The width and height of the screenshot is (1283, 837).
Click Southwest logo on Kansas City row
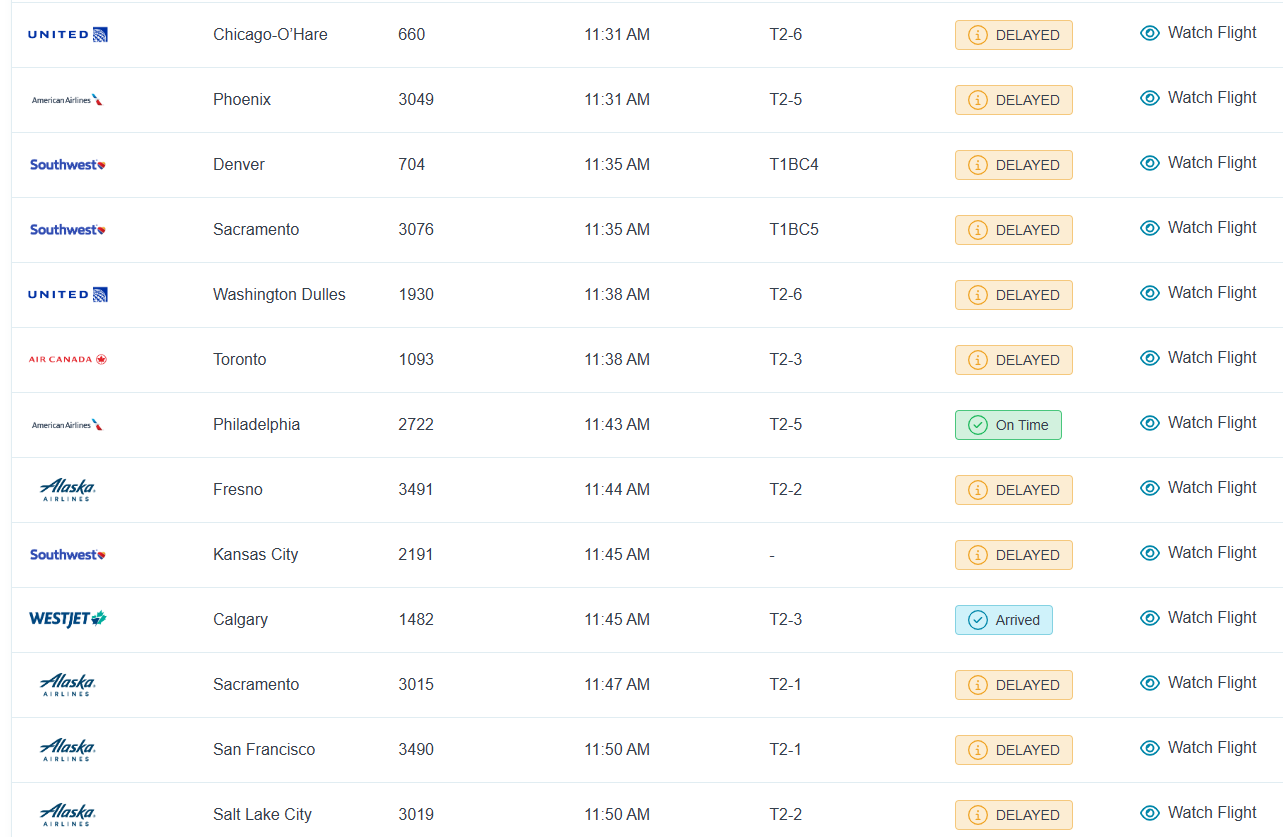click(68, 555)
